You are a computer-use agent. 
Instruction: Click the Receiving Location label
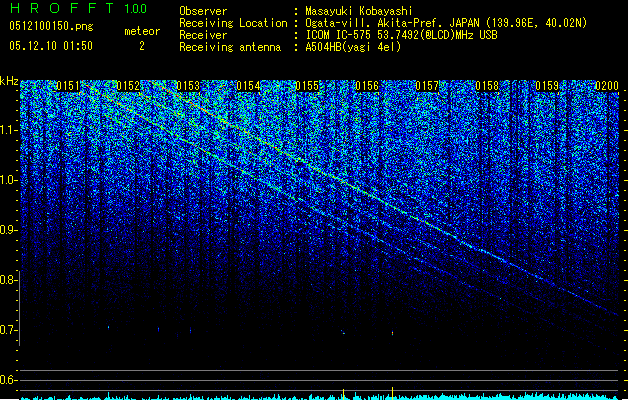[233, 23]
